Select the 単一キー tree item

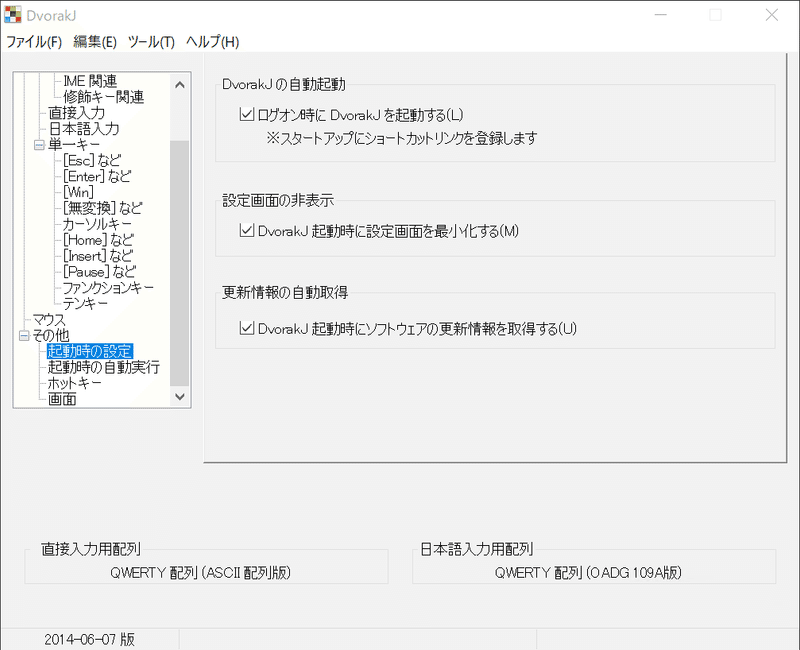74,145
